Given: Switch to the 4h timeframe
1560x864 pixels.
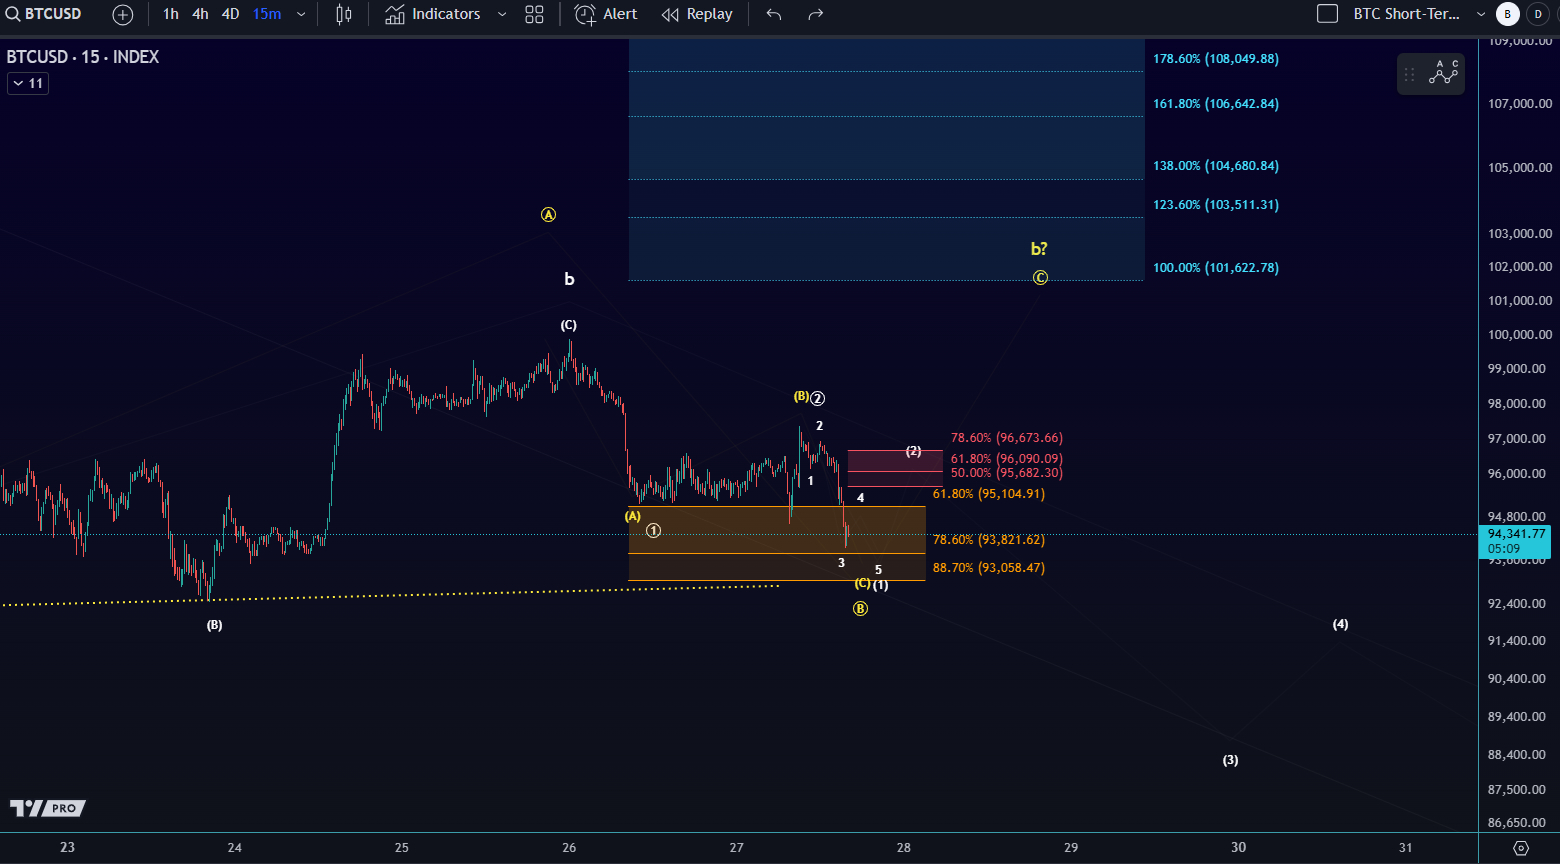Looking at the screenshot, I should click(x=201, y=14).
